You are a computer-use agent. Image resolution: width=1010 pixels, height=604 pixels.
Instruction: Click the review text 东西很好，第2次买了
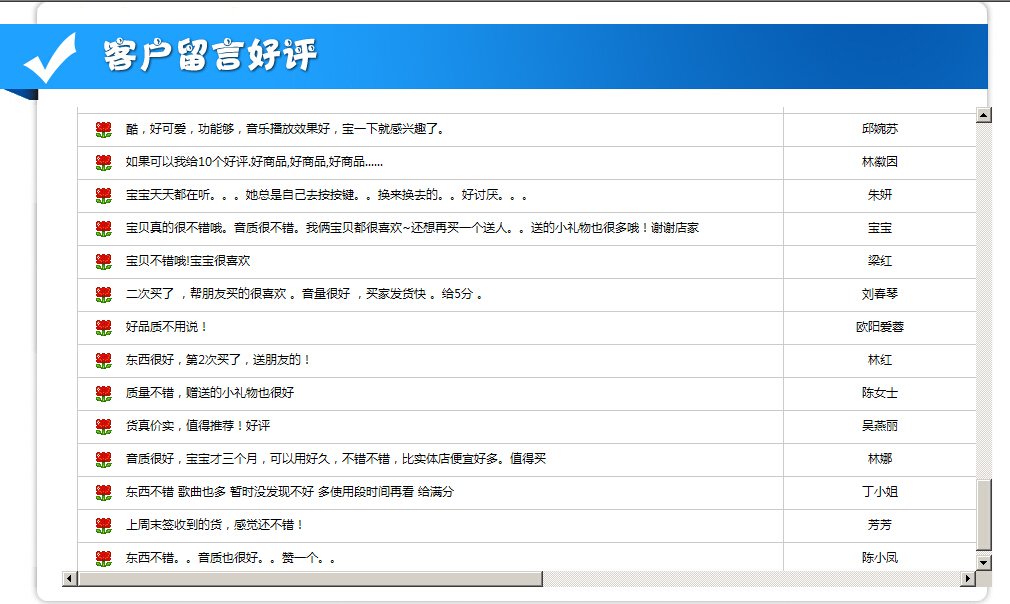click(x=218, y=360)
